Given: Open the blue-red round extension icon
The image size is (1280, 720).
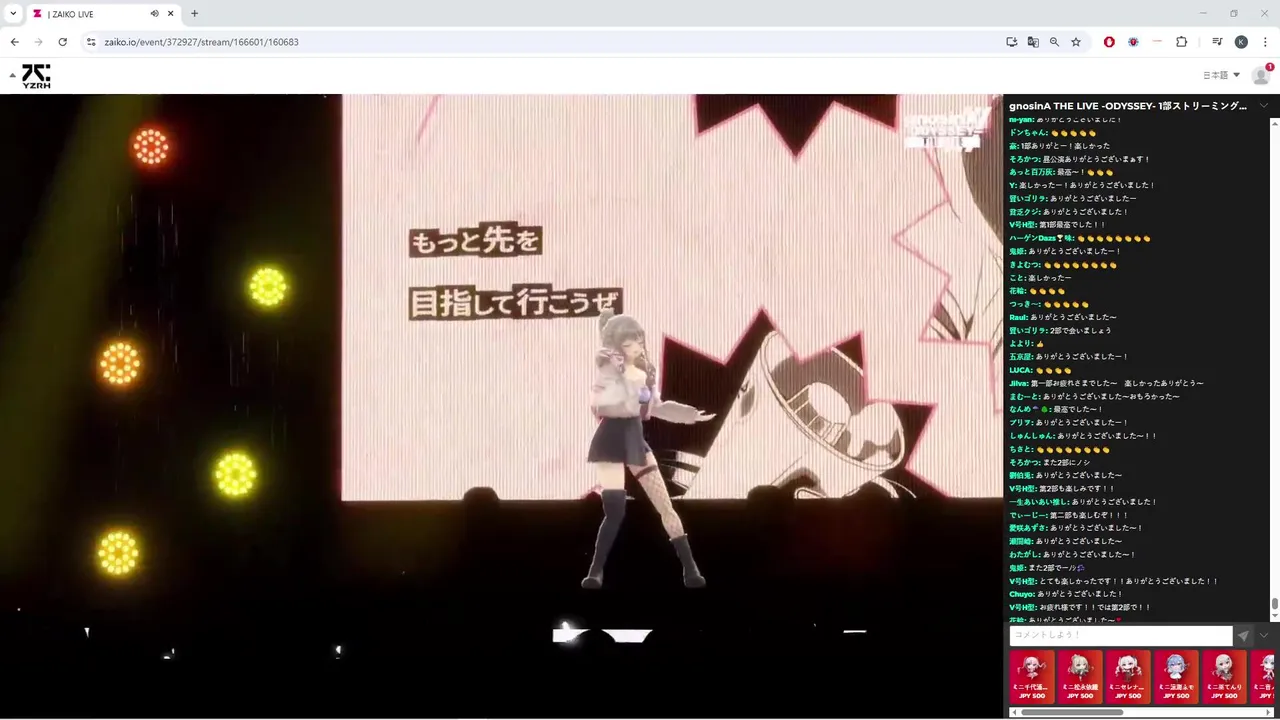Looking at the screenshot, I should pyautogui.click(x=1133, y=42).
